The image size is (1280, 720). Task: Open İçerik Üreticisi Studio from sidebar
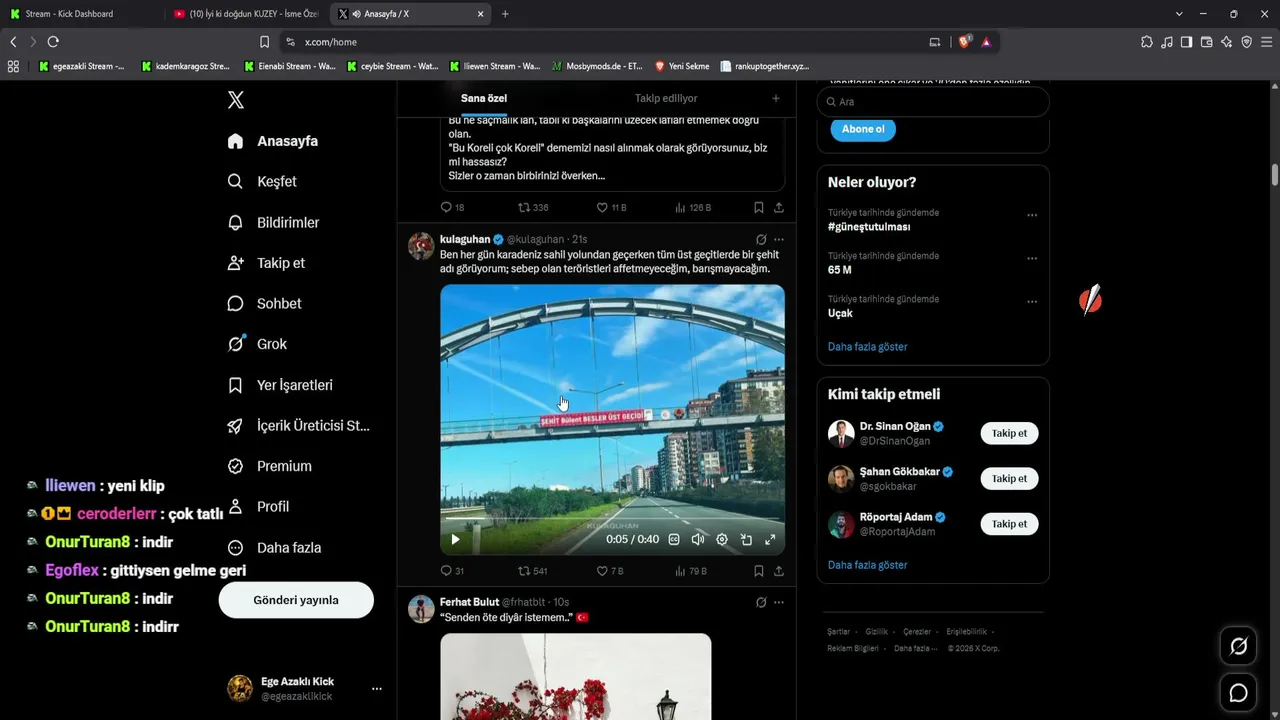tap(298, 426)
